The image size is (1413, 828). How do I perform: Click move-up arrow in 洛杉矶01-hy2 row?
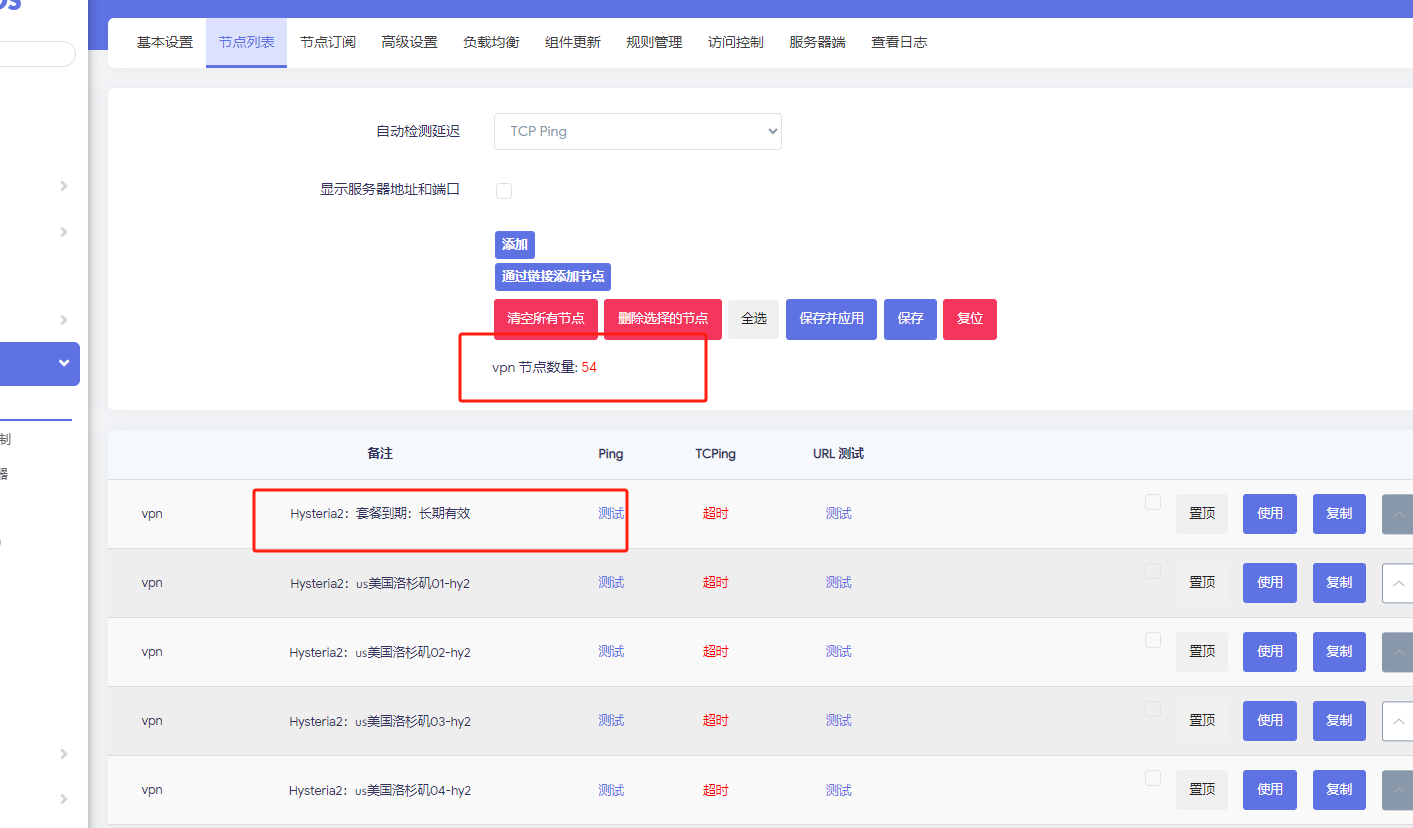pyautogui.click(x=1398, y=583)
